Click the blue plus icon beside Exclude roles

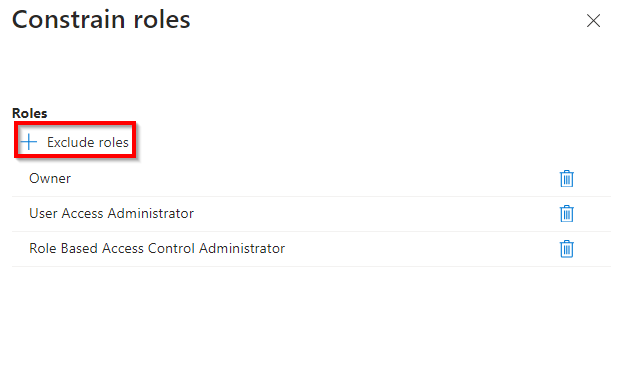[29, 142]
